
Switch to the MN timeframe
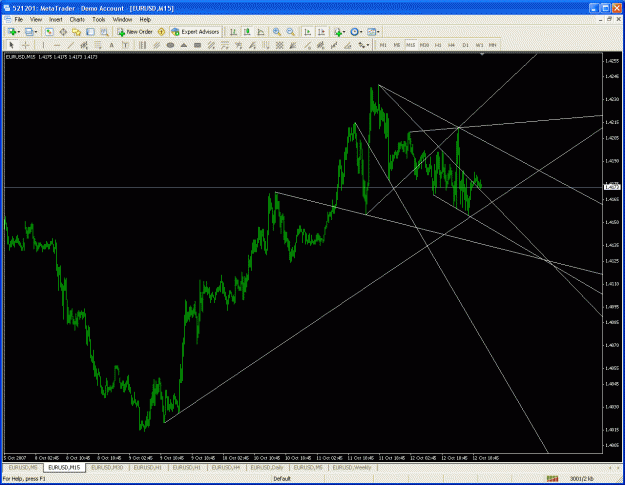(x=493, y=45)
